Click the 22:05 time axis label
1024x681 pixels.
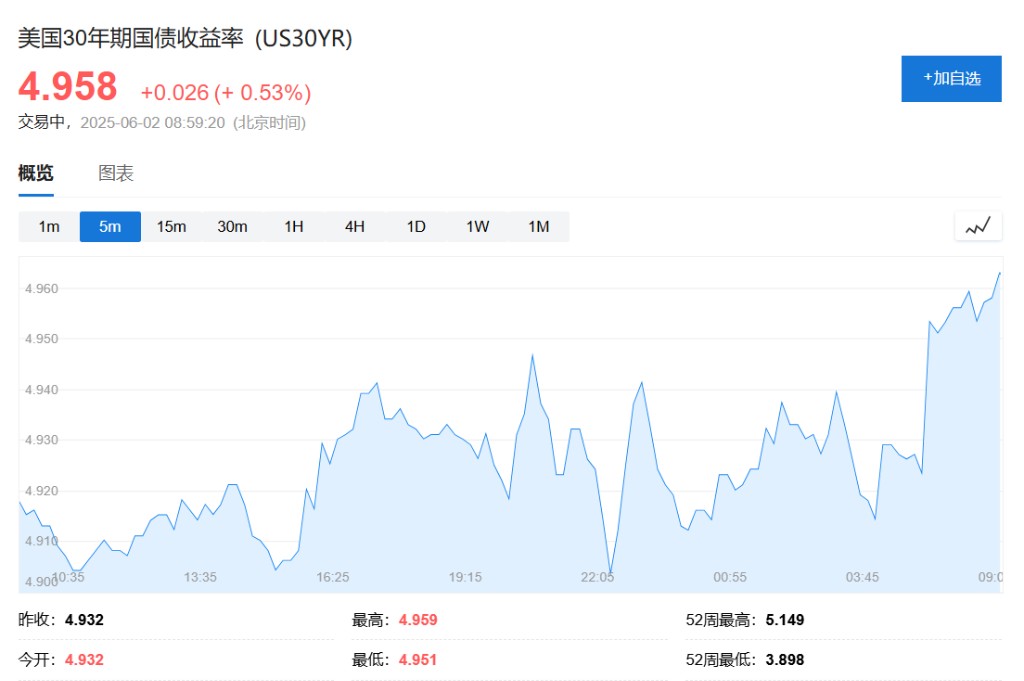pyautogui.click(x=598, y=577)
